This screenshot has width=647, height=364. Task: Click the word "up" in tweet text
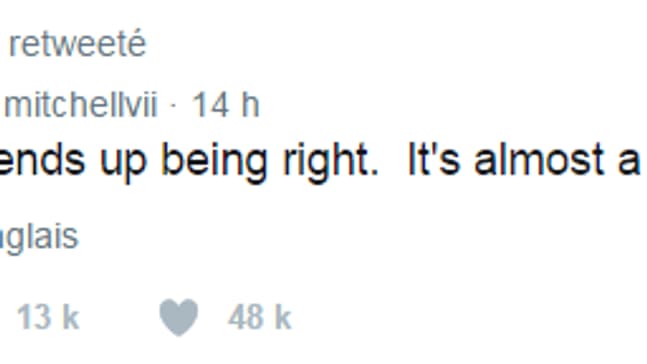click(123, 163)
